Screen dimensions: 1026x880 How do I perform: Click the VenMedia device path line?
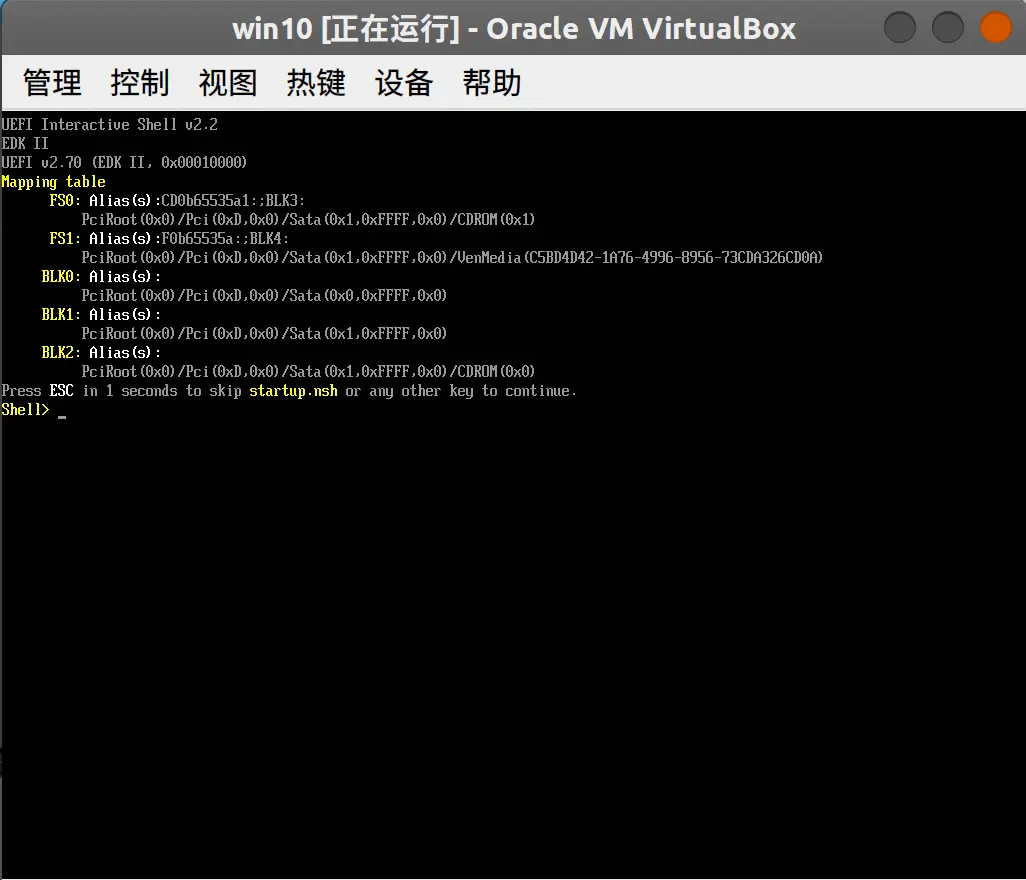point(452,258)
